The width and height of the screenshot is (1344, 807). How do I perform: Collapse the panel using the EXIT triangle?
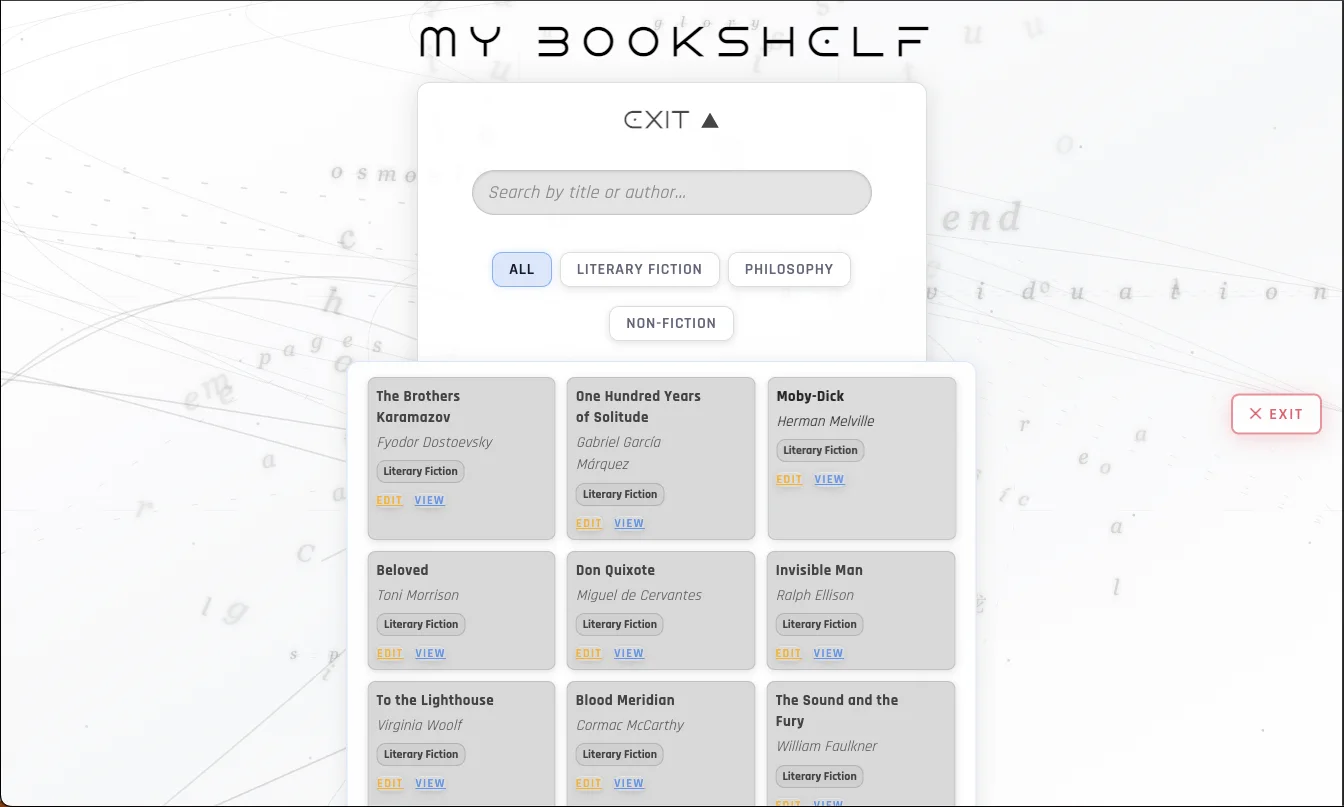[x=671, y=120]
